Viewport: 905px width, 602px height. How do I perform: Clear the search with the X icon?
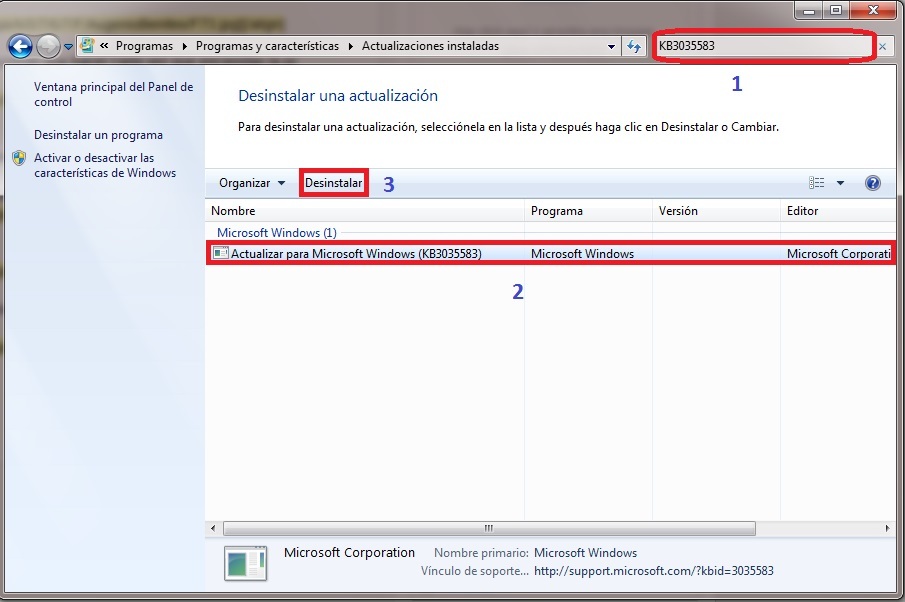[x=882, y=46]
